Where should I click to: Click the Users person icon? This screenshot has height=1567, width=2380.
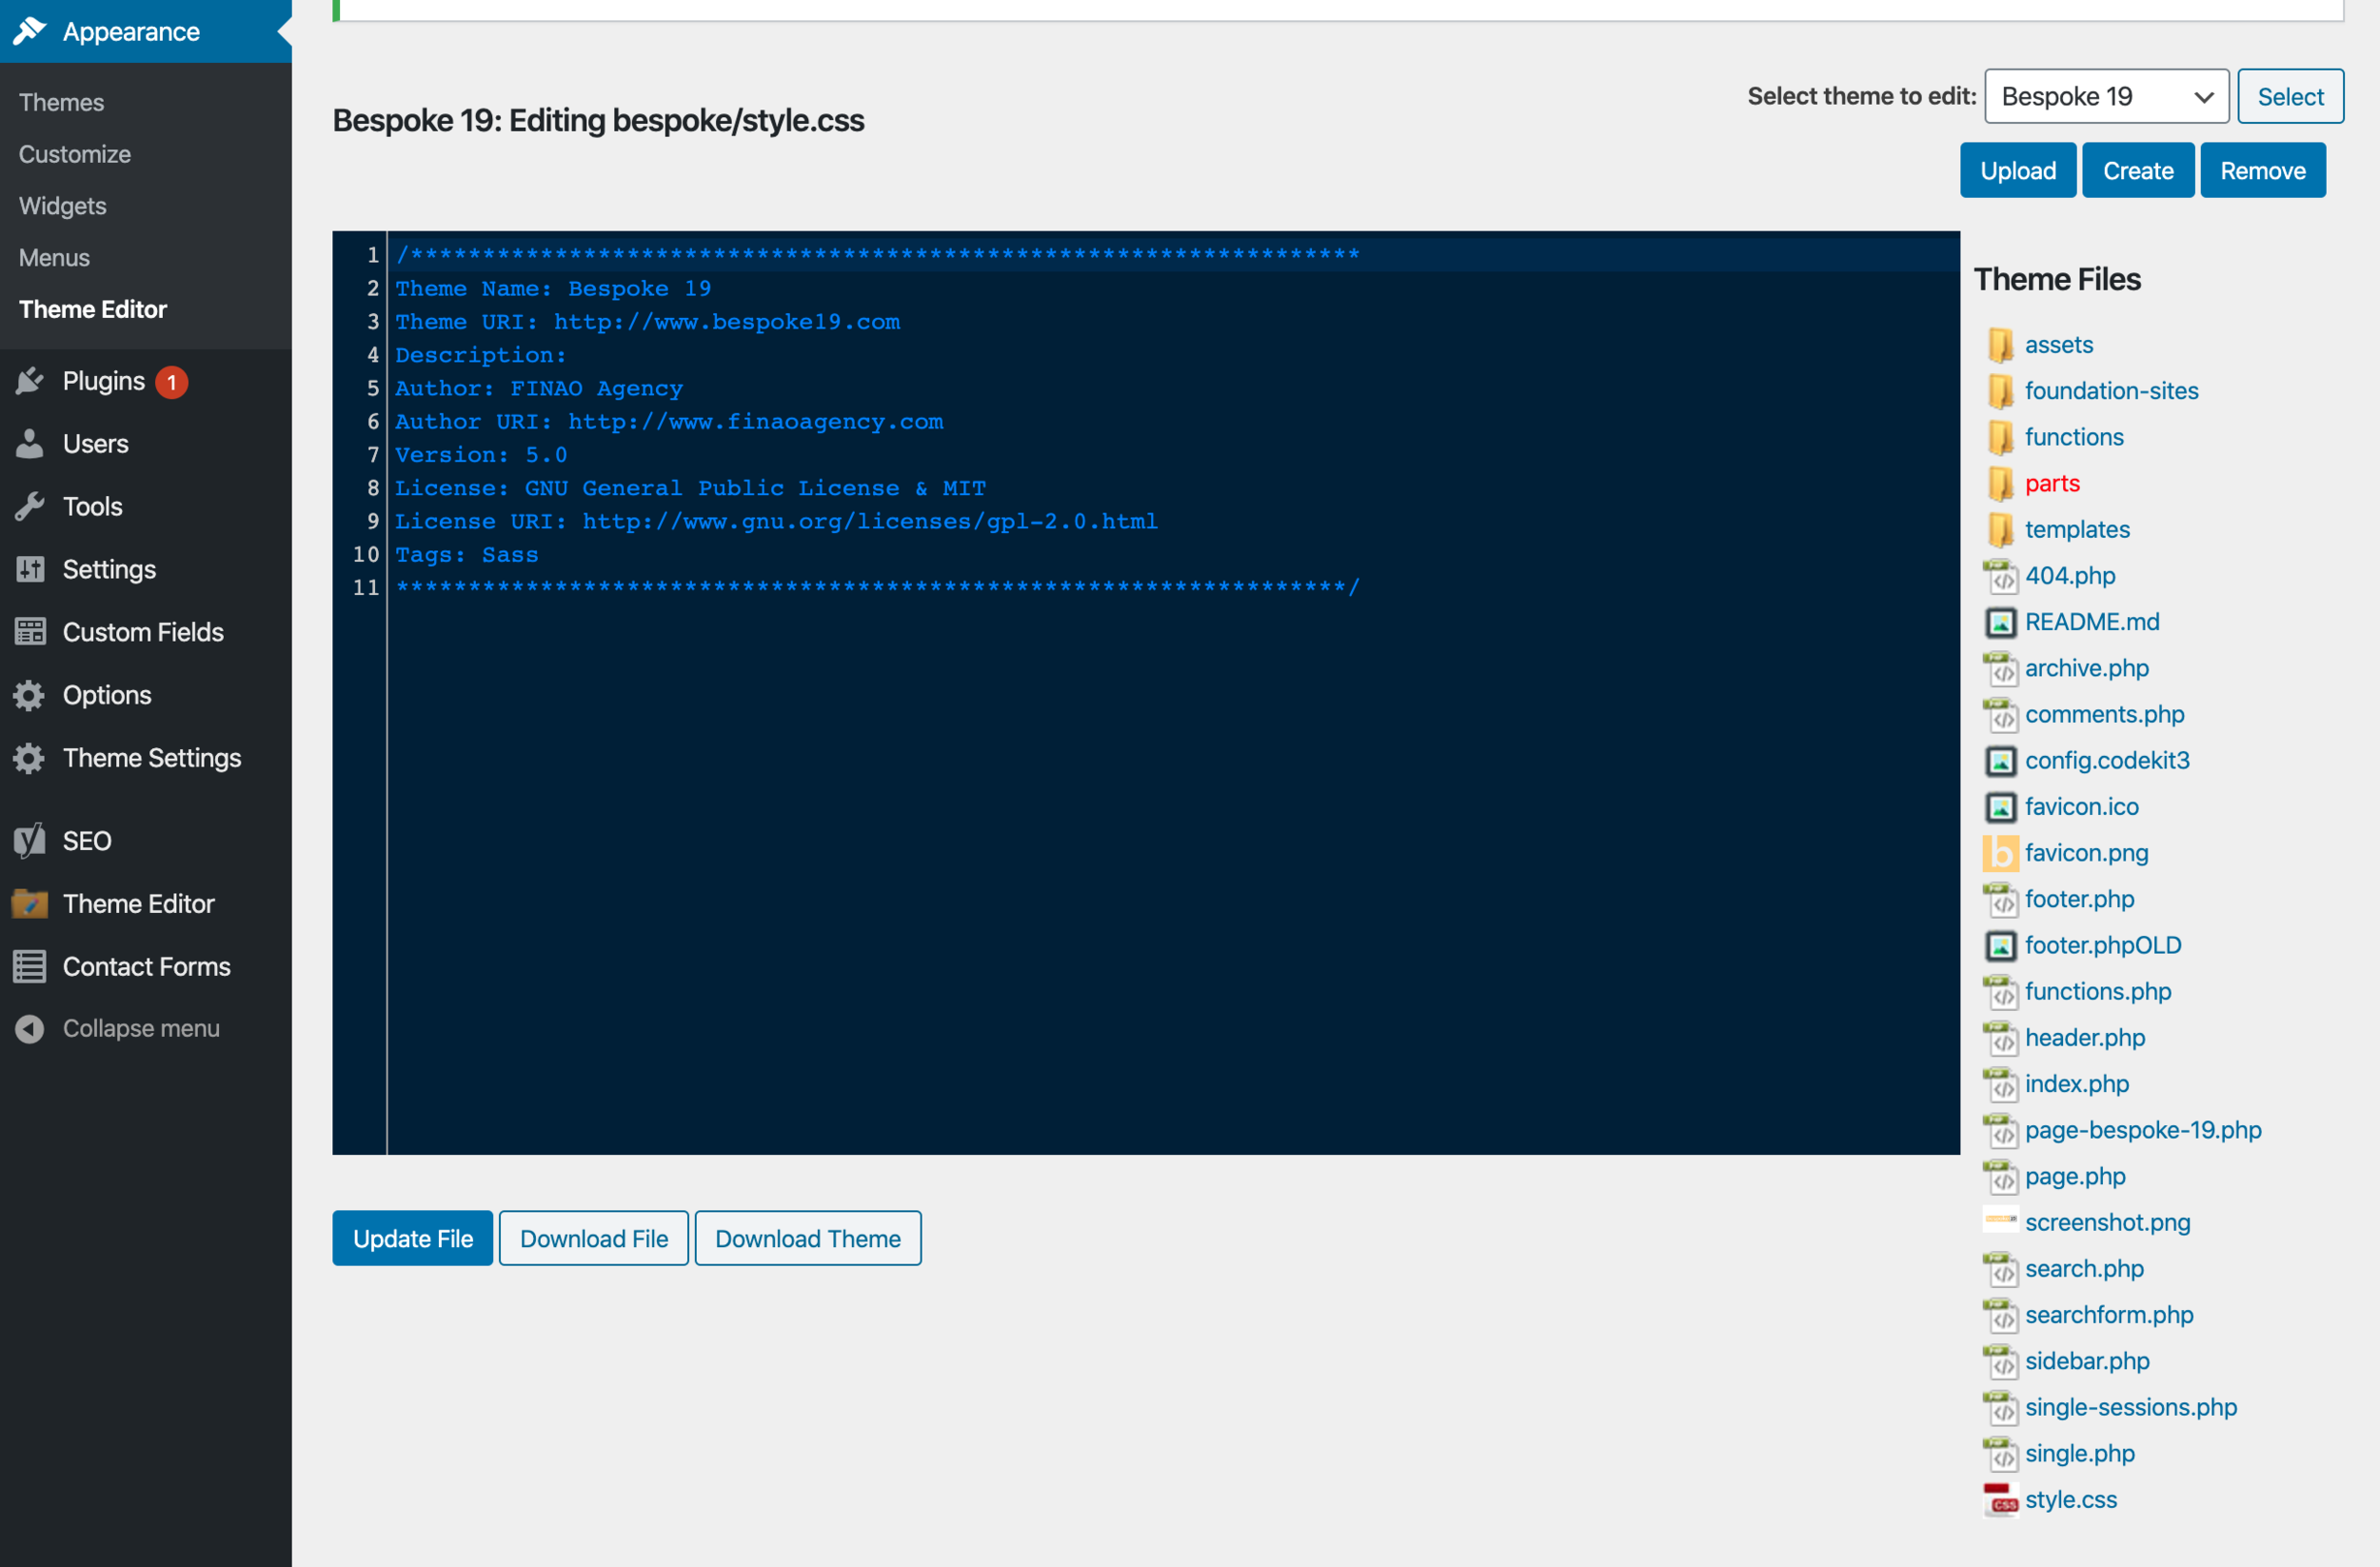tap(30, 444)
